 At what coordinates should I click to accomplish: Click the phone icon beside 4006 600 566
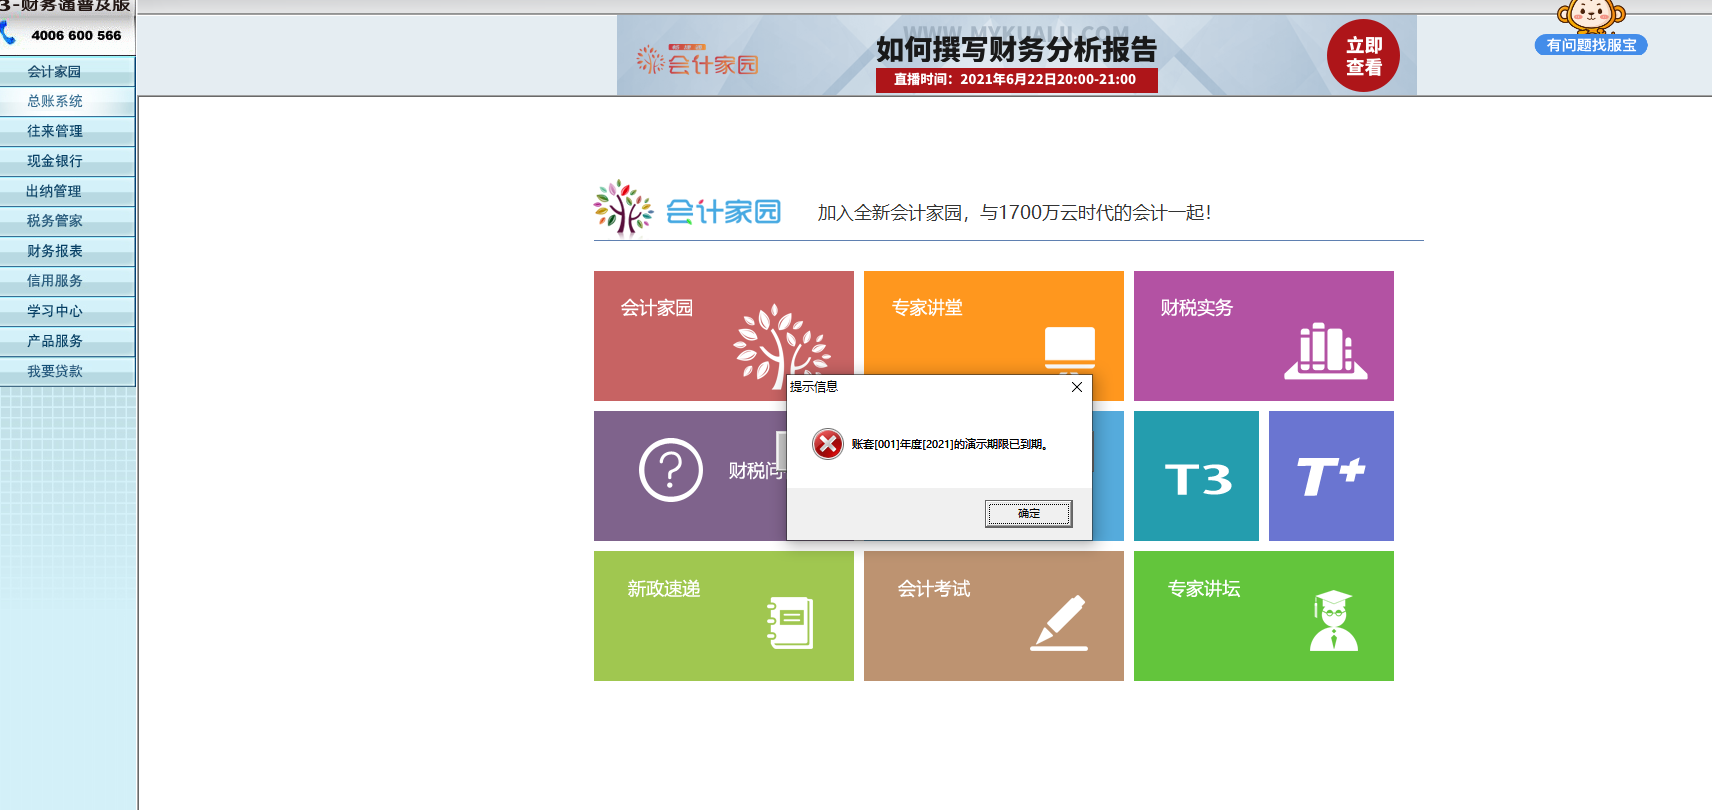point(9,34)
